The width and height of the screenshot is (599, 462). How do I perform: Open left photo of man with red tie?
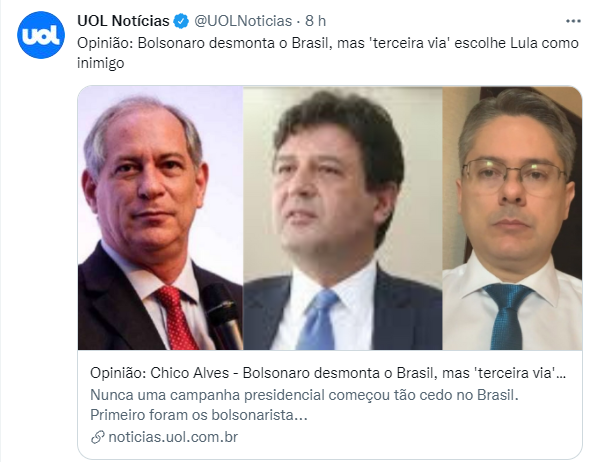pos(160,218)
